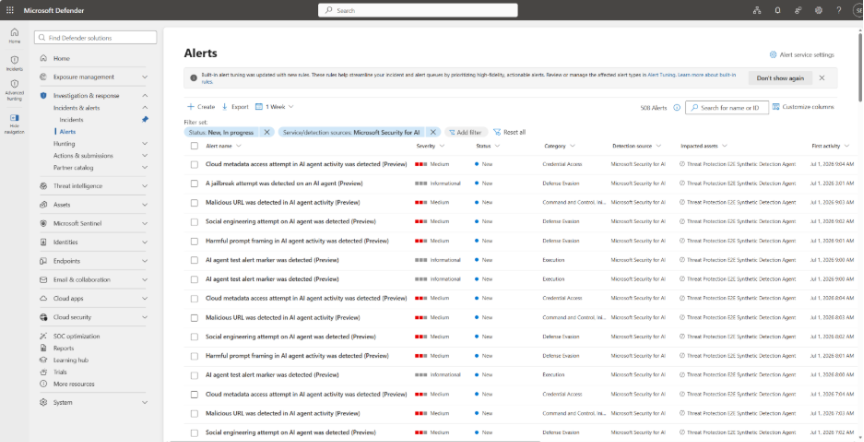Open the 1 Week time range dropdown
864x442 pixels.
(x=274, y=107)
